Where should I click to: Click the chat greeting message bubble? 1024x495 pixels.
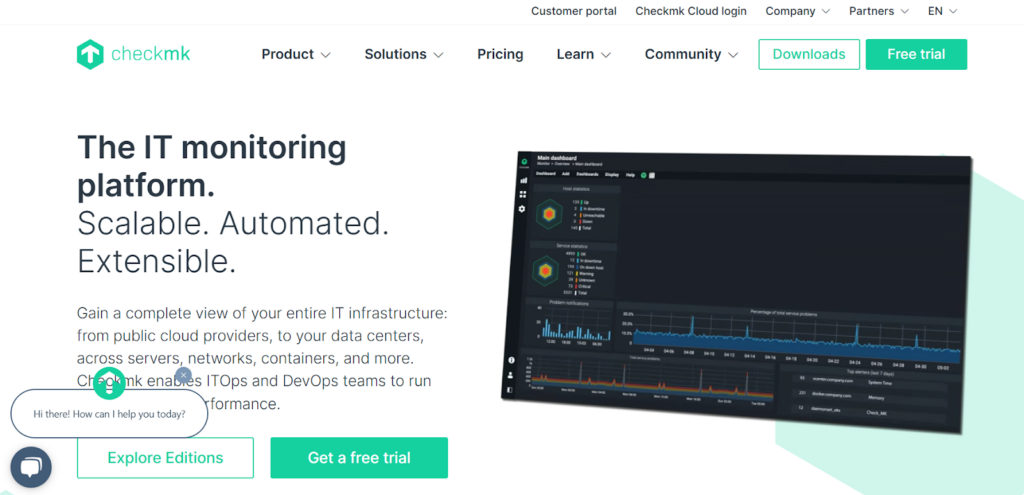click(x=109, y=414)
